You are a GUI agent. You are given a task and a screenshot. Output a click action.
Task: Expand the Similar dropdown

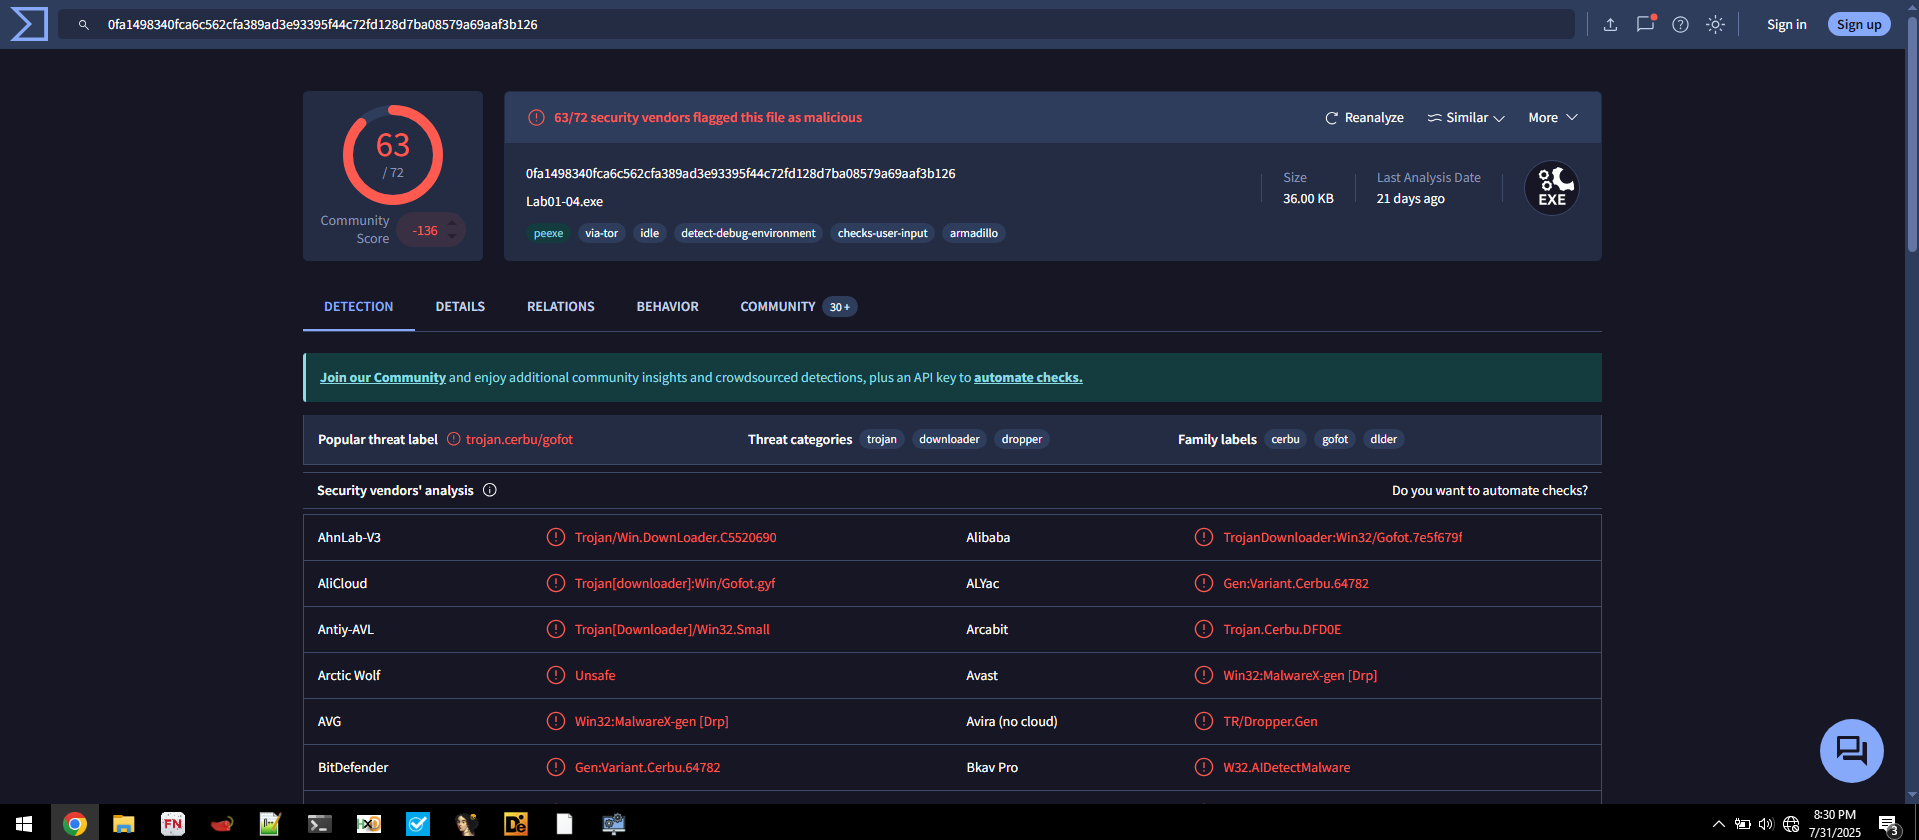pyautogui.click(x=1466, y=118)
